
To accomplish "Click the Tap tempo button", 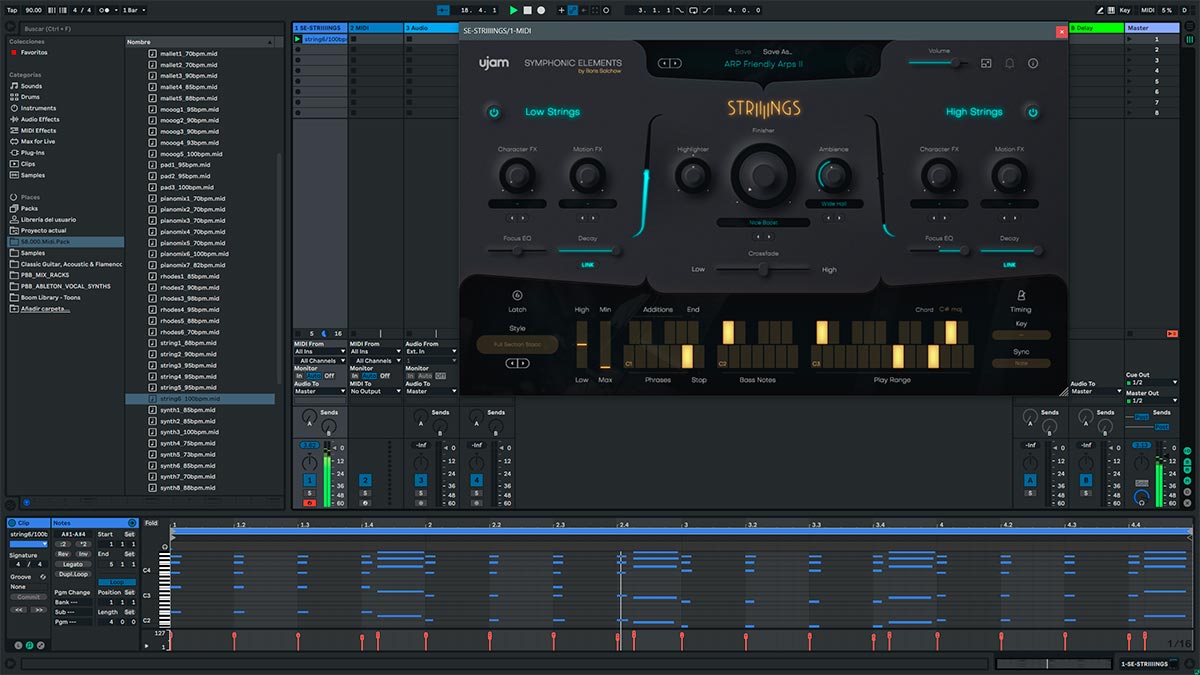I will [x=11, y=10].
